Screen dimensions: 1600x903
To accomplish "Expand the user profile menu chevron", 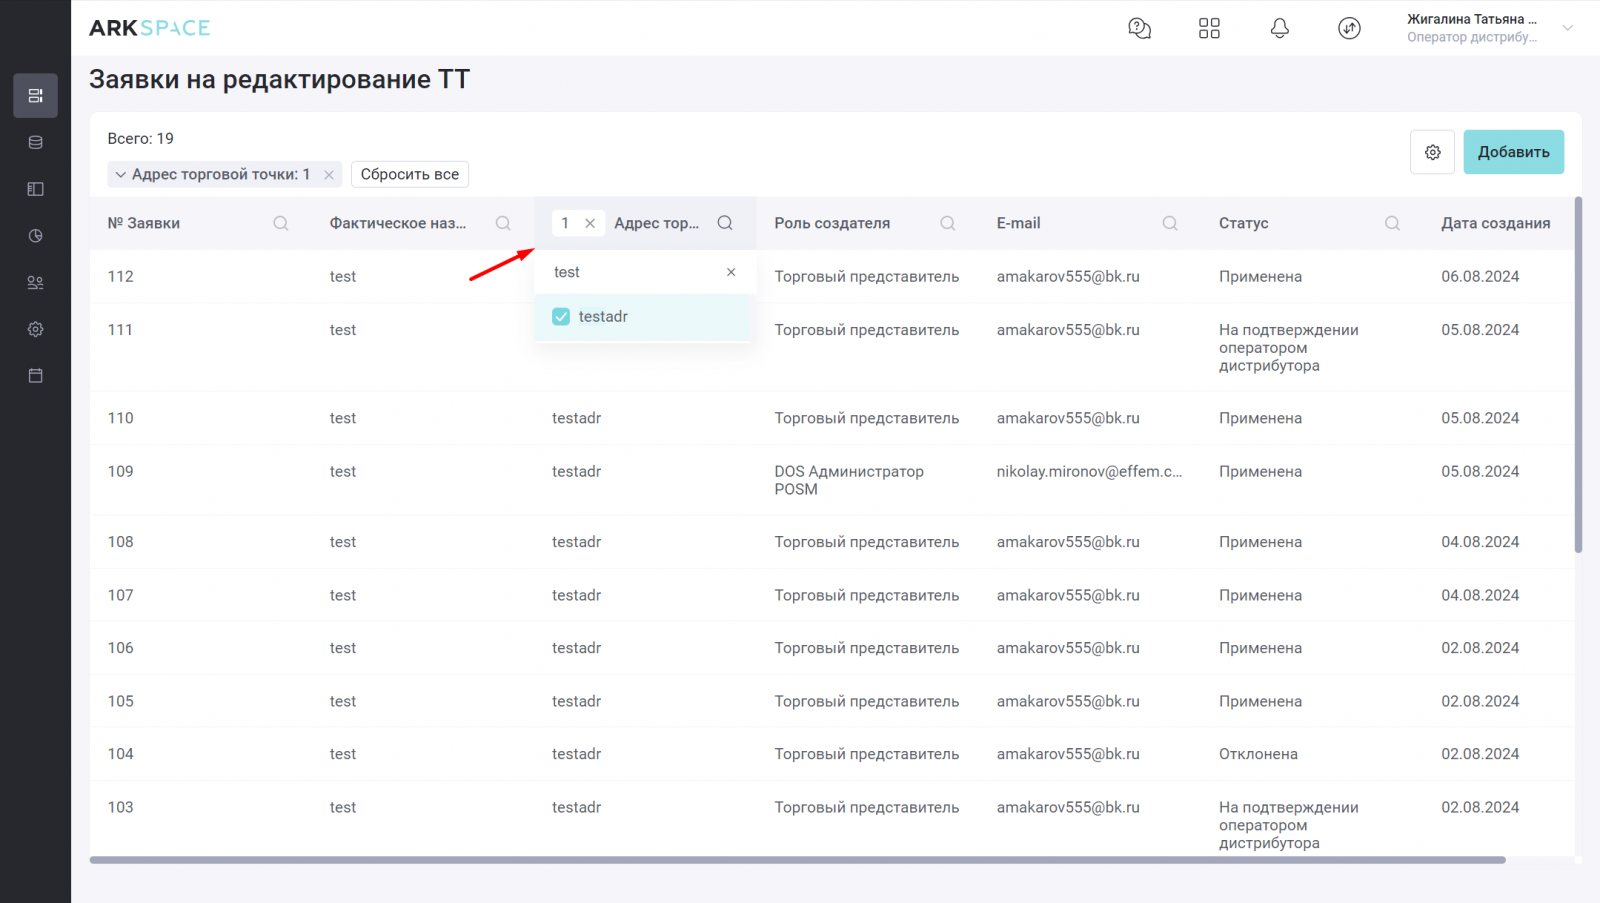I will pyautogui.click(x=1567, y=28).
